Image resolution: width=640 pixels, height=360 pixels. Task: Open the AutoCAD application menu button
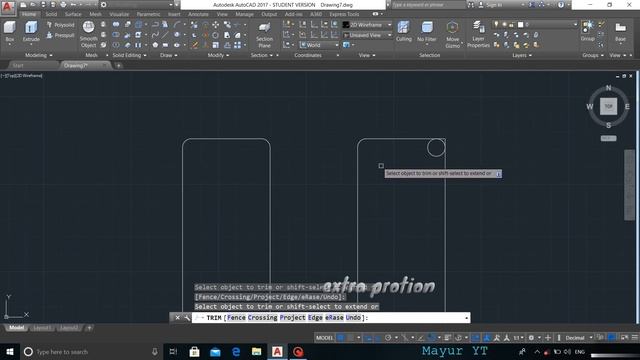[8, 7]
